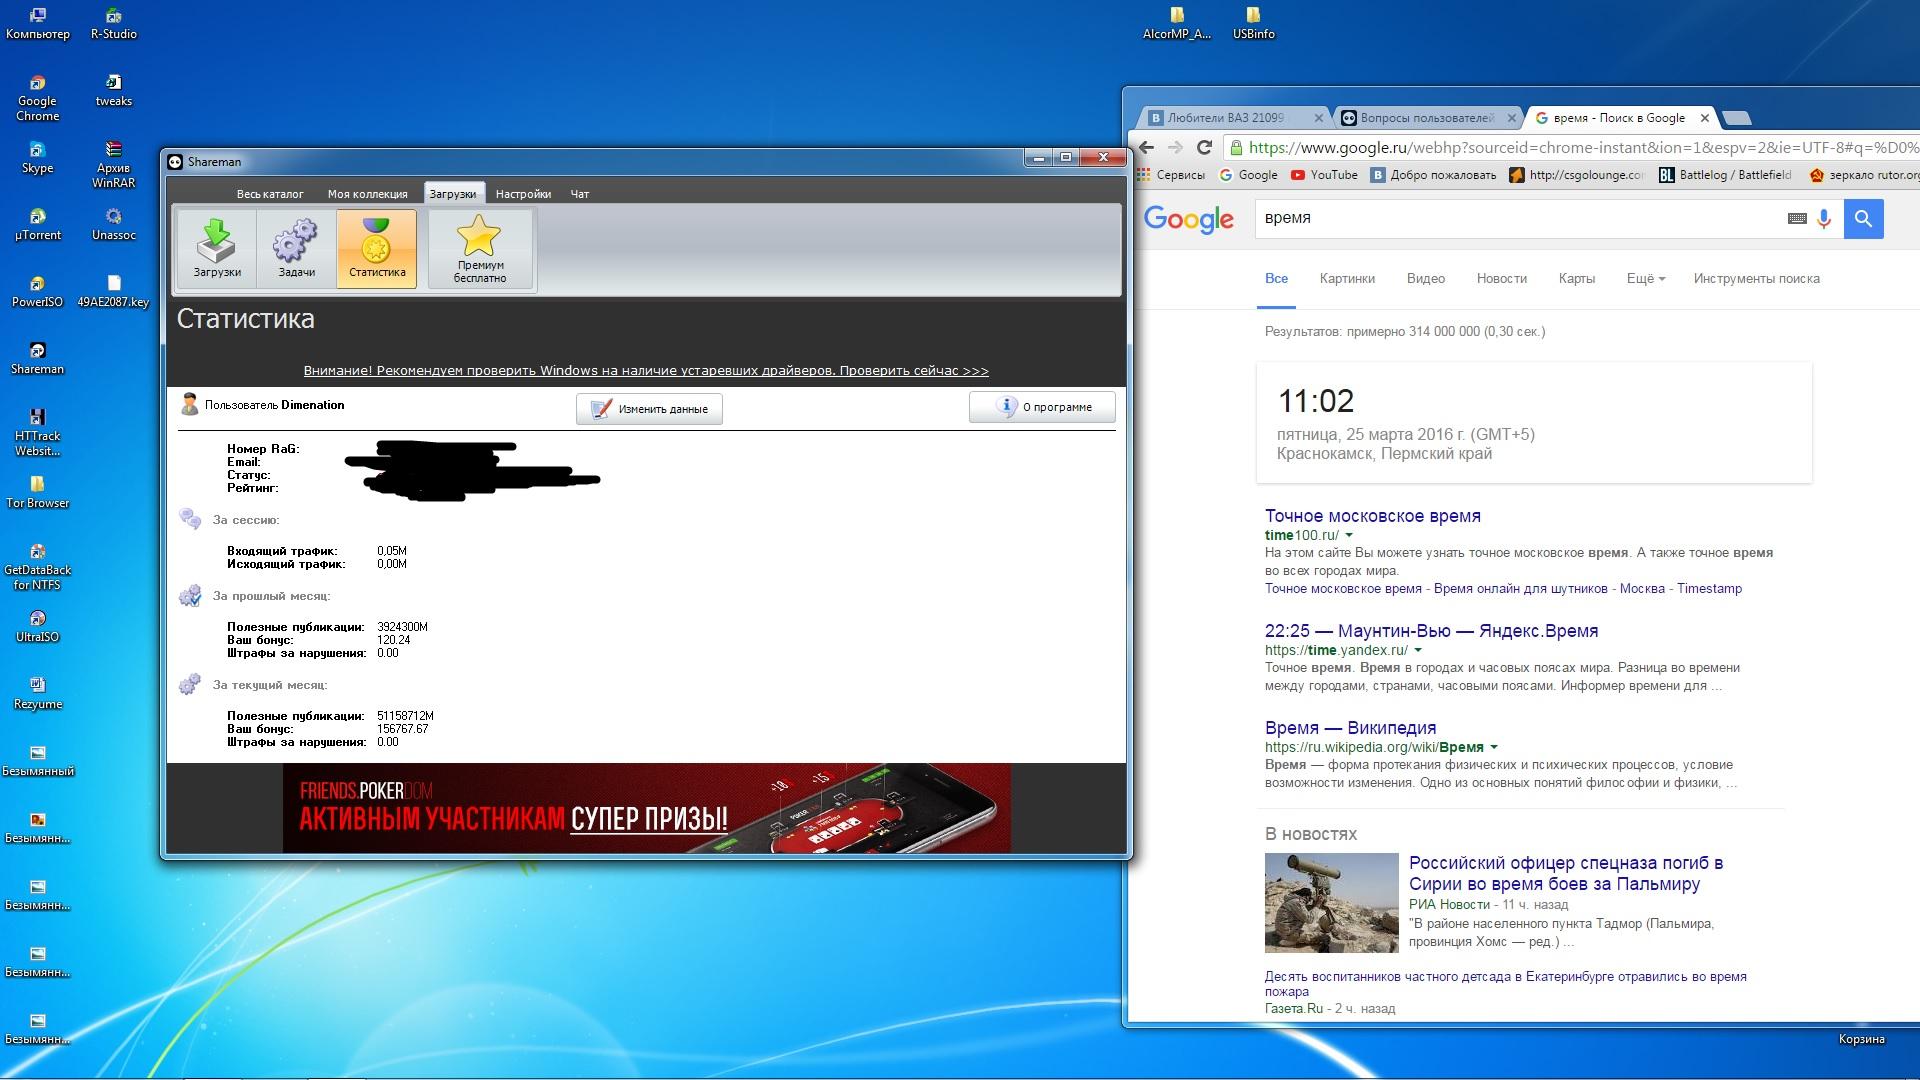Launch R-Studio from the desktop
1920x1080 pixels.
114,24
